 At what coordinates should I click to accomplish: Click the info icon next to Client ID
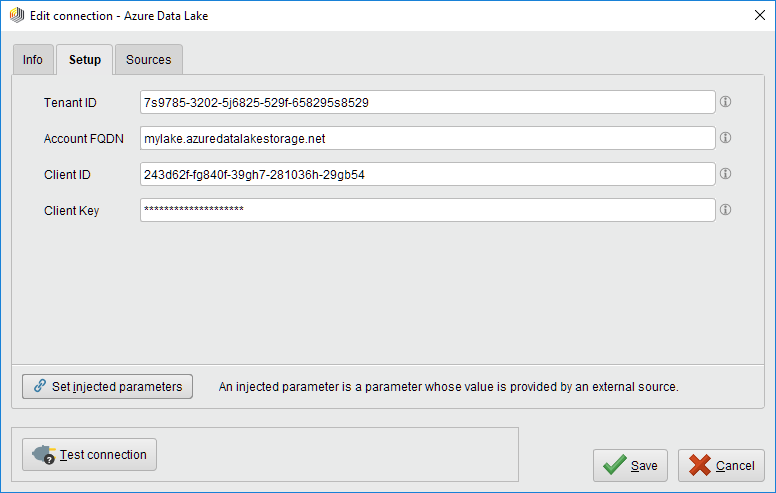pos(726,174)
